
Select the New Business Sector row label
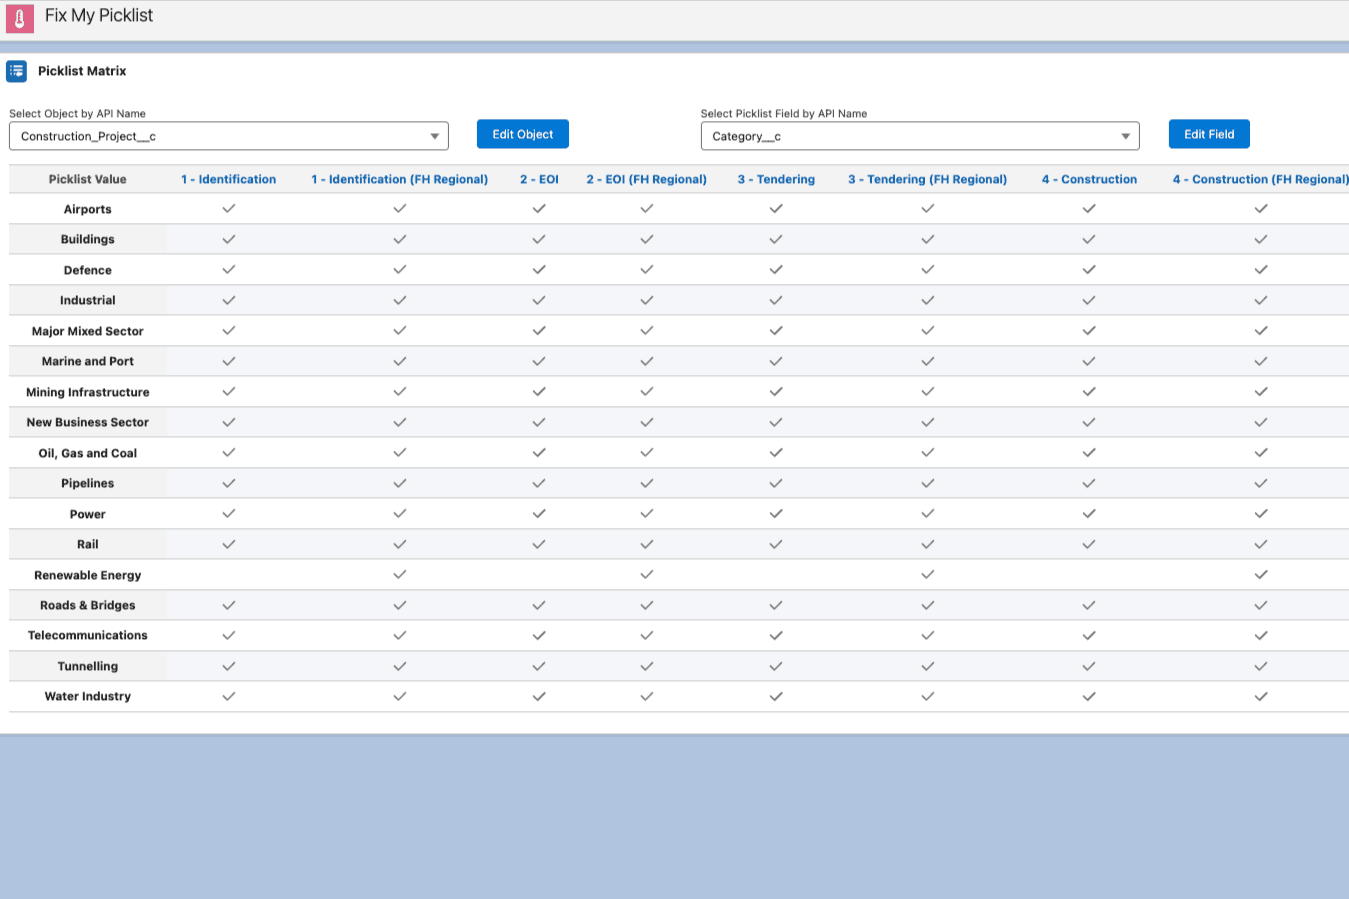click(88, 422)
